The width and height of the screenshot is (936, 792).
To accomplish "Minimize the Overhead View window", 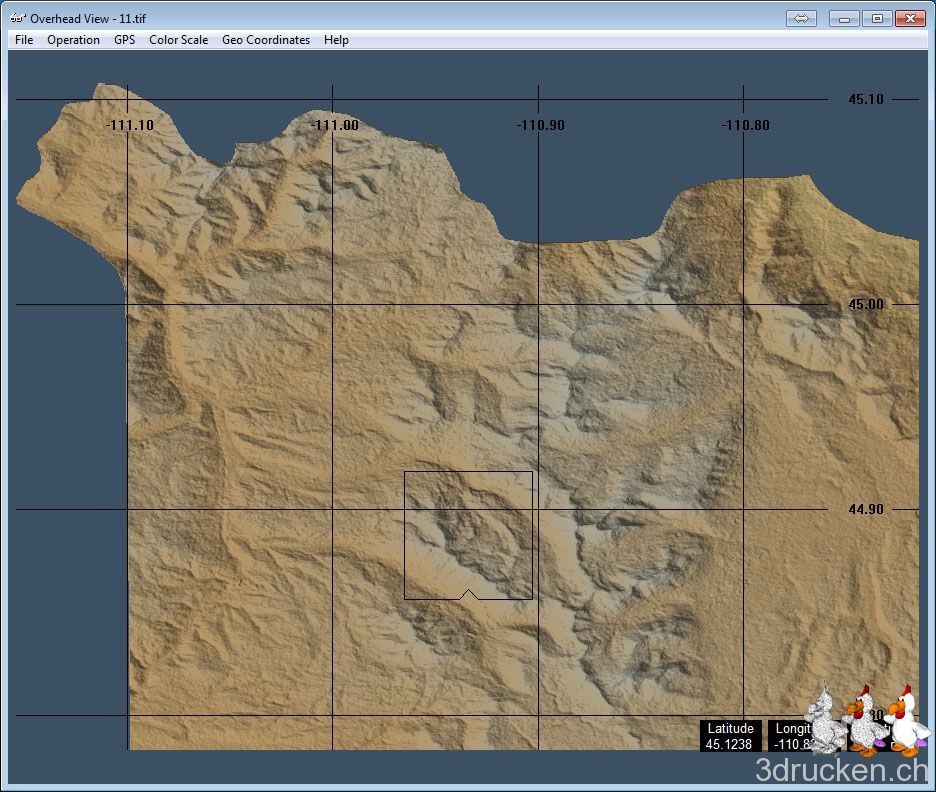I will point(845,18).
